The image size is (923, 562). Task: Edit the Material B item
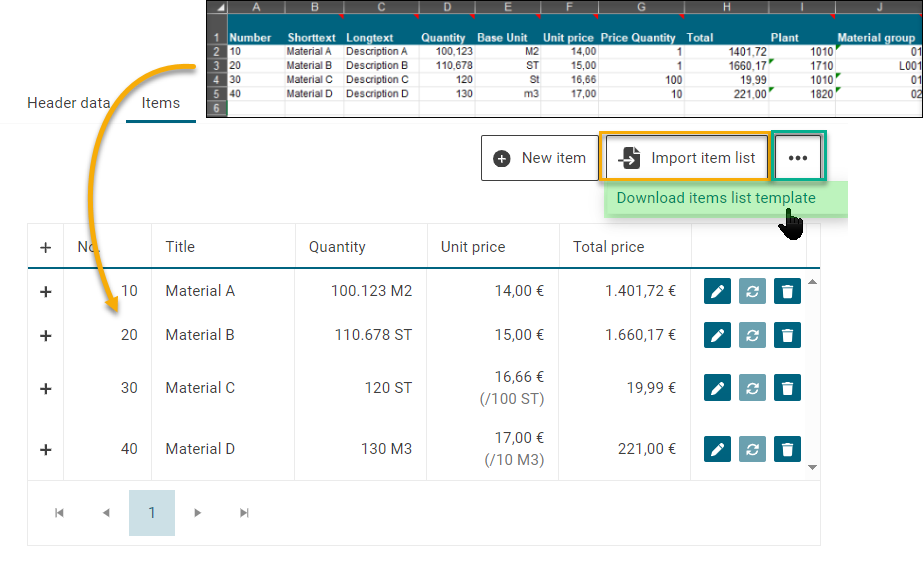point(717,335)
